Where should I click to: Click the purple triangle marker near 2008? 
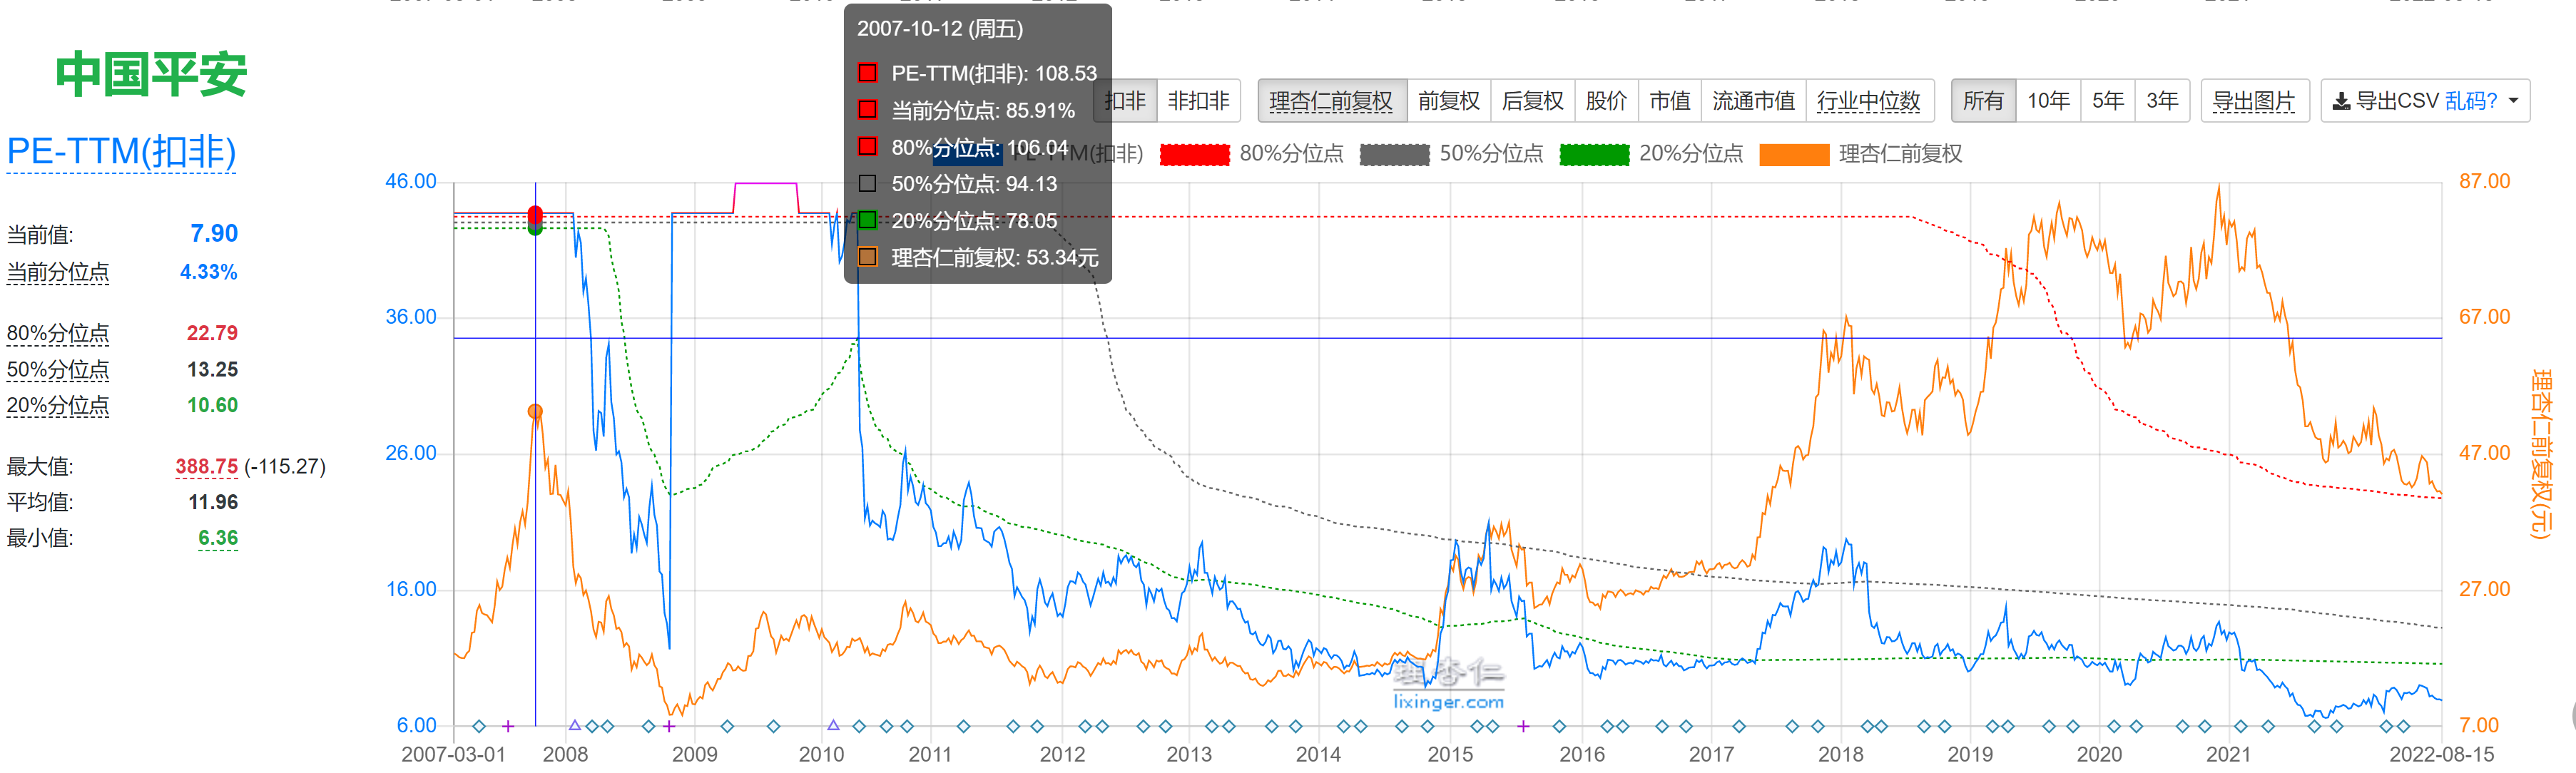(574, 725)
